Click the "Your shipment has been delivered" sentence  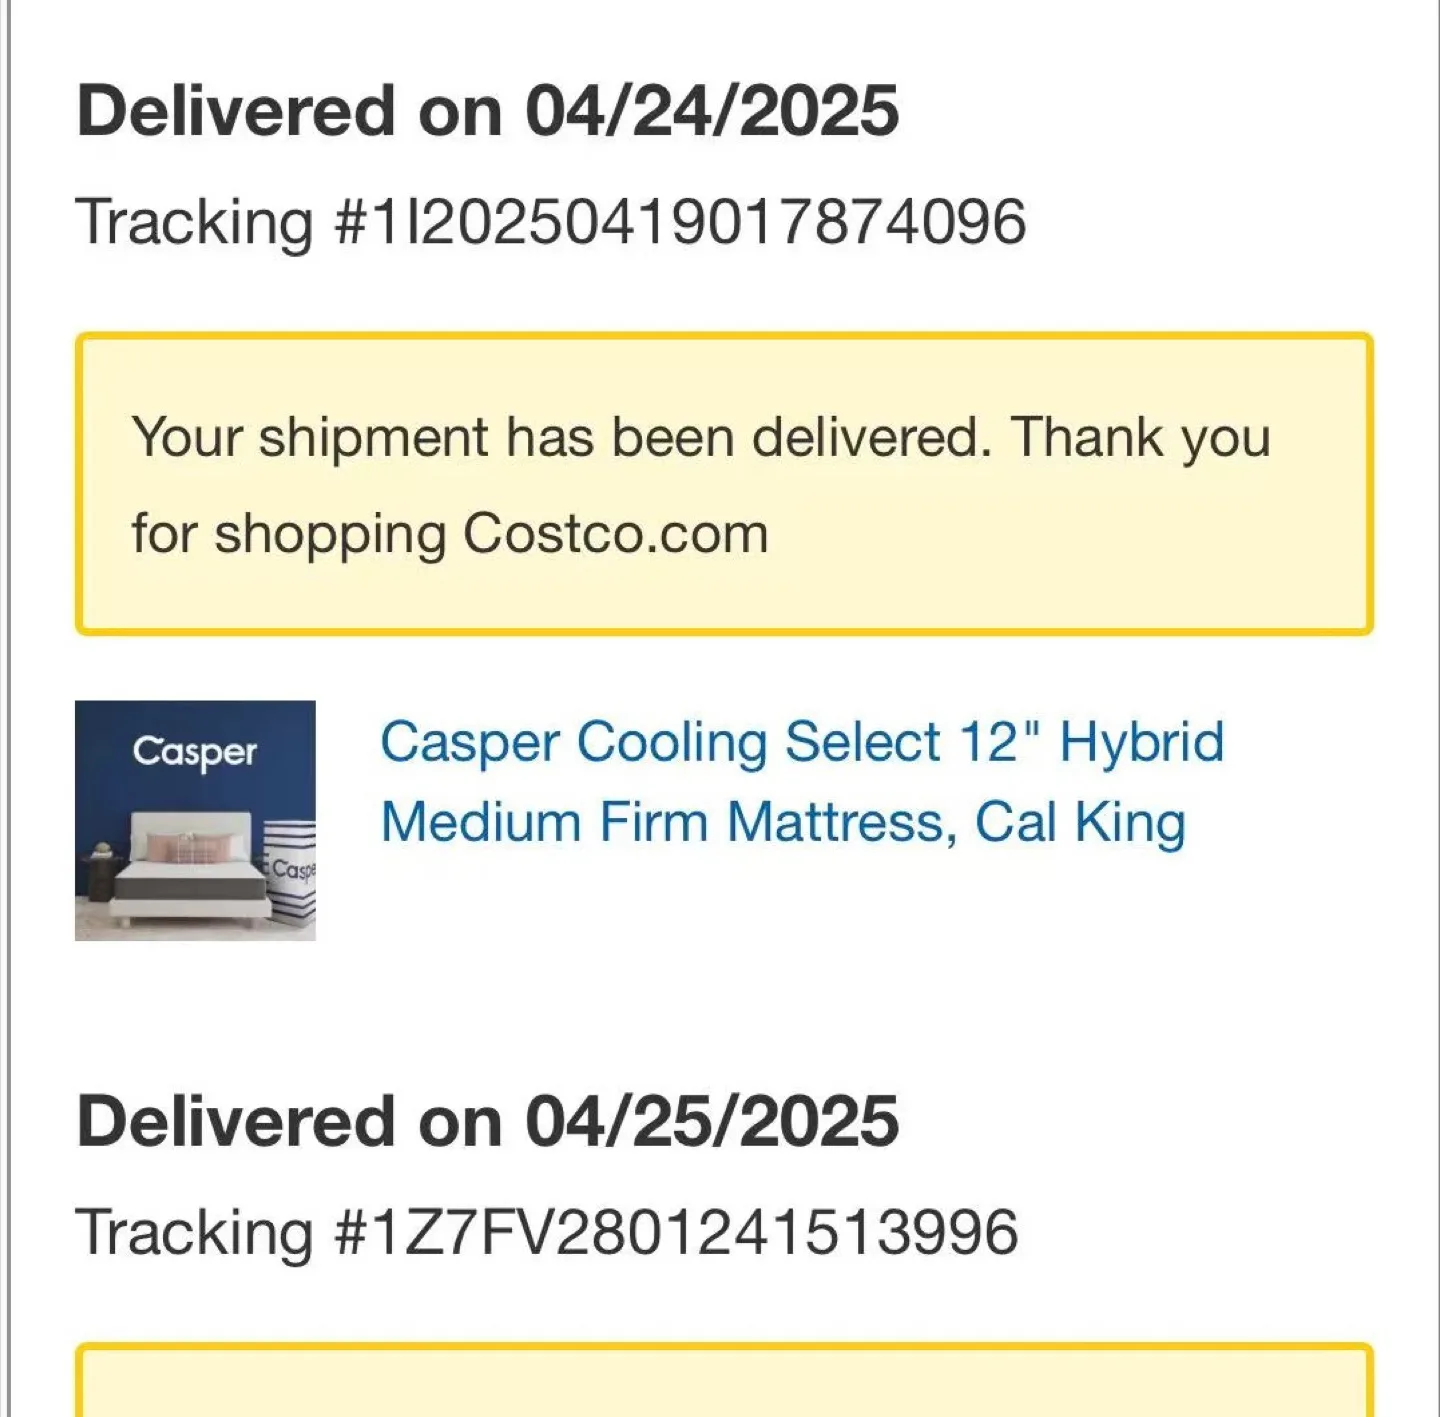tap(562, 438)
